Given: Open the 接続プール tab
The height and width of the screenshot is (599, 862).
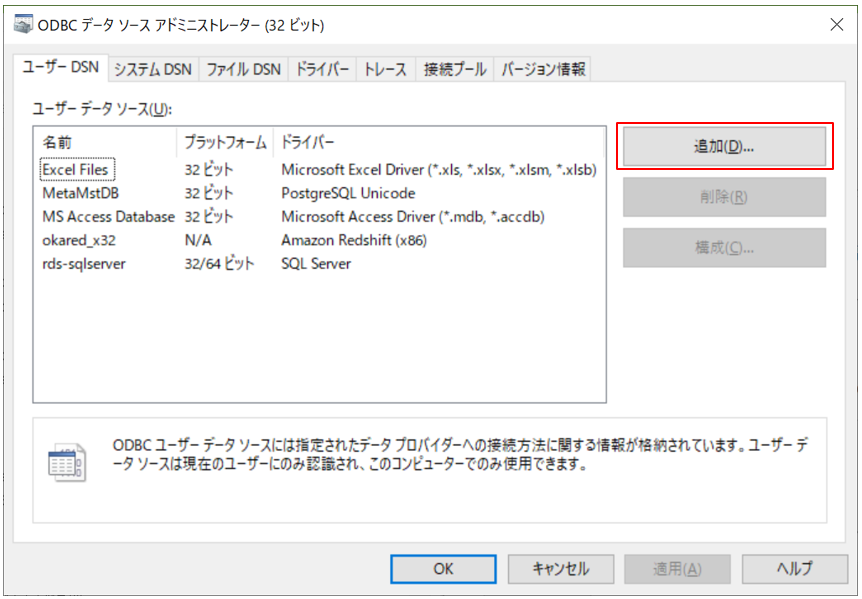Looking at the screenshot, I should (x=455, y=69).
